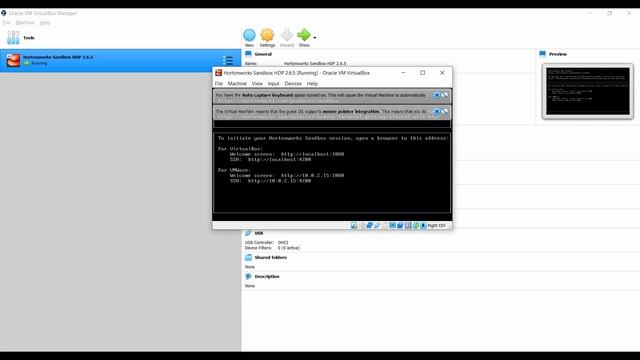Open the Description section header
This screenshot has height=360, width=640.
(x=267, y=276)
